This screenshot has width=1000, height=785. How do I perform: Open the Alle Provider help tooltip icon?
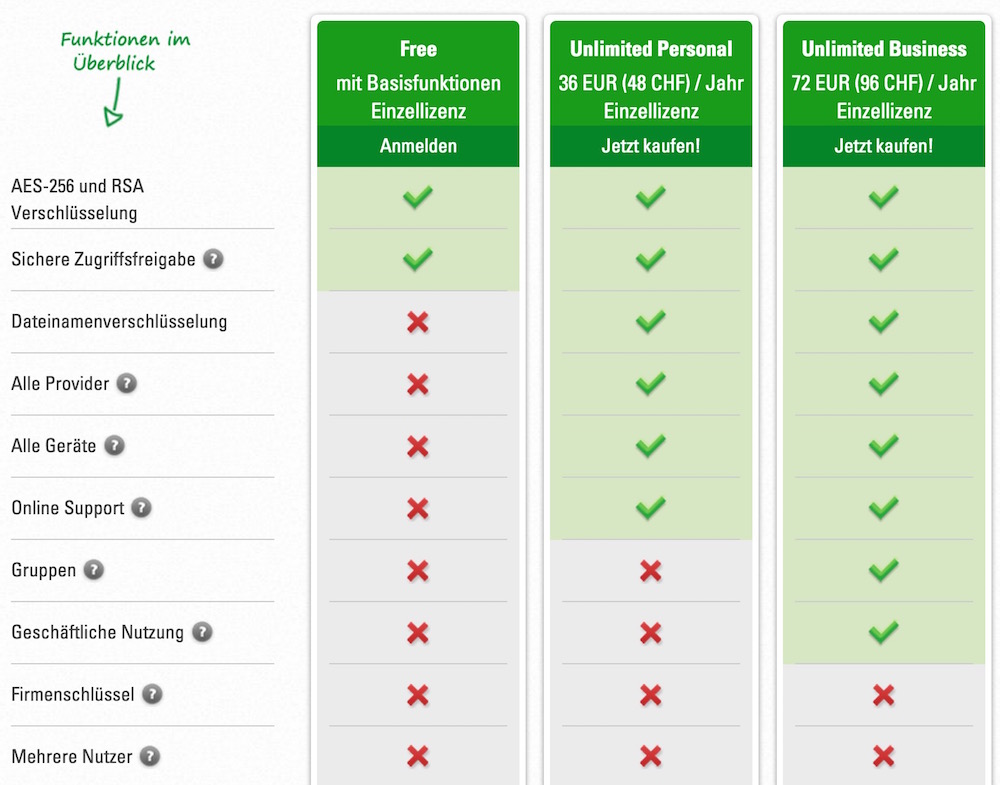click(127, 383)
